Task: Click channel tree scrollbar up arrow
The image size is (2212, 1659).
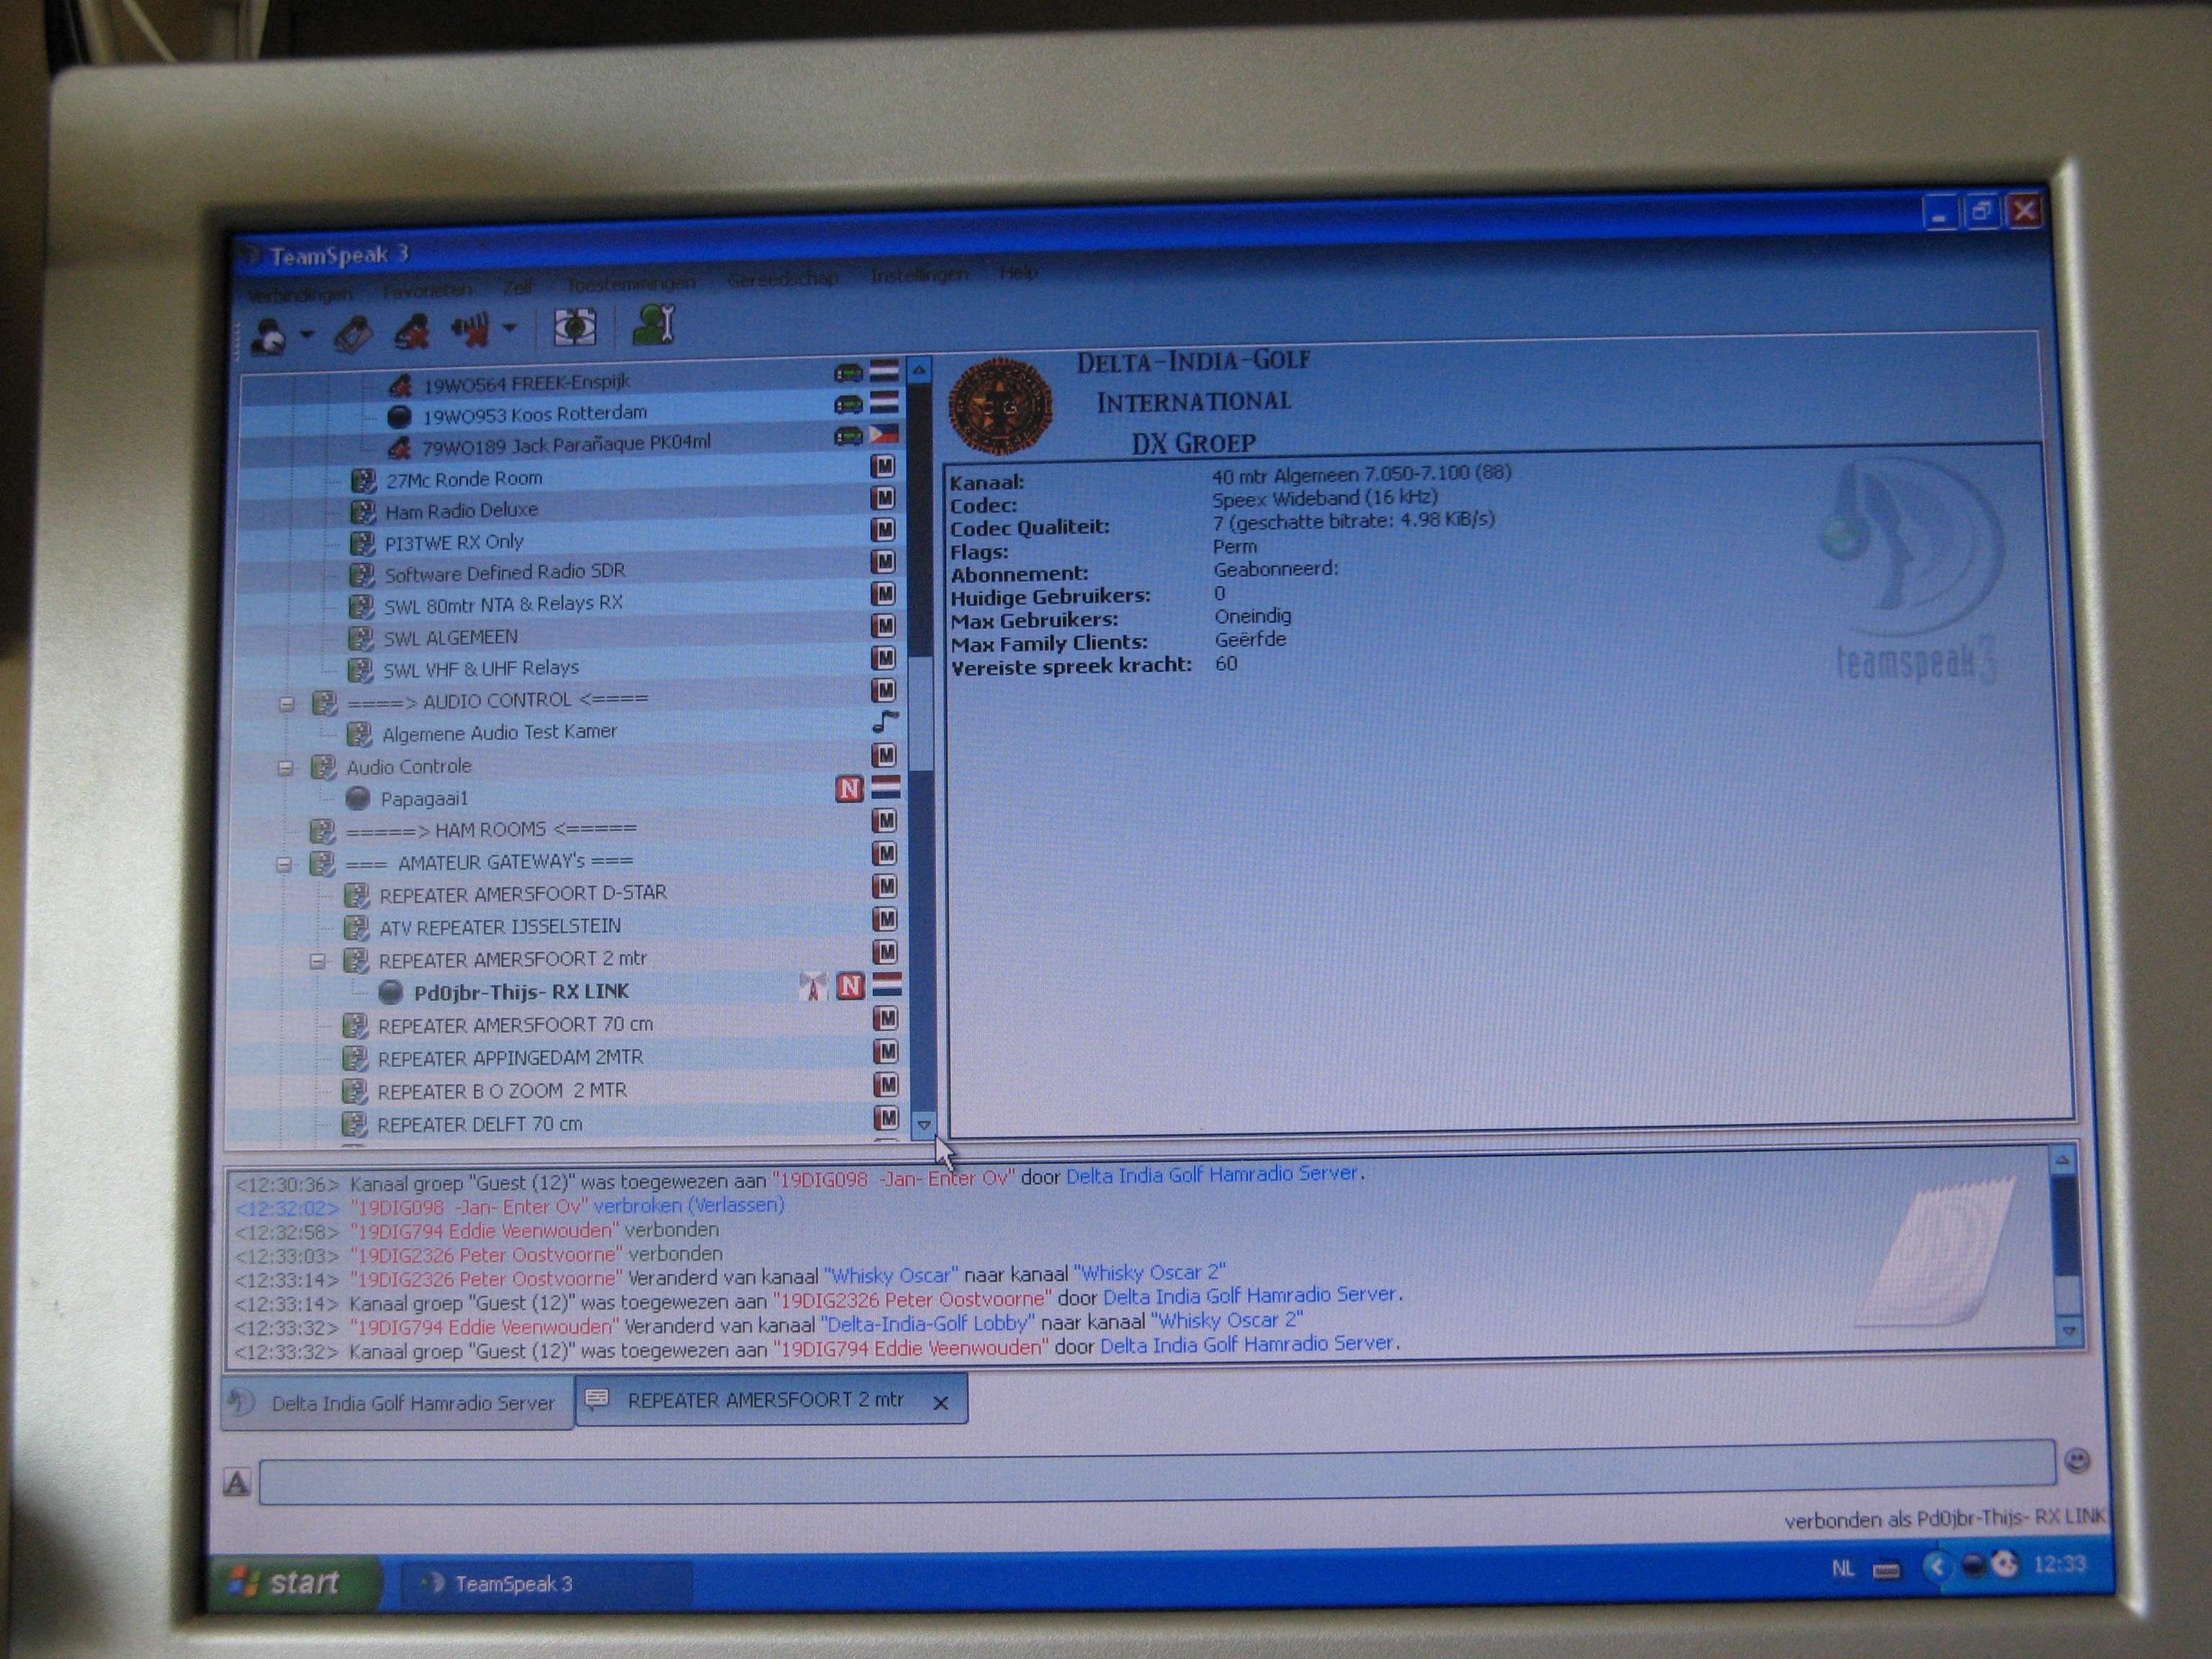Action: [x=918, y=370]
